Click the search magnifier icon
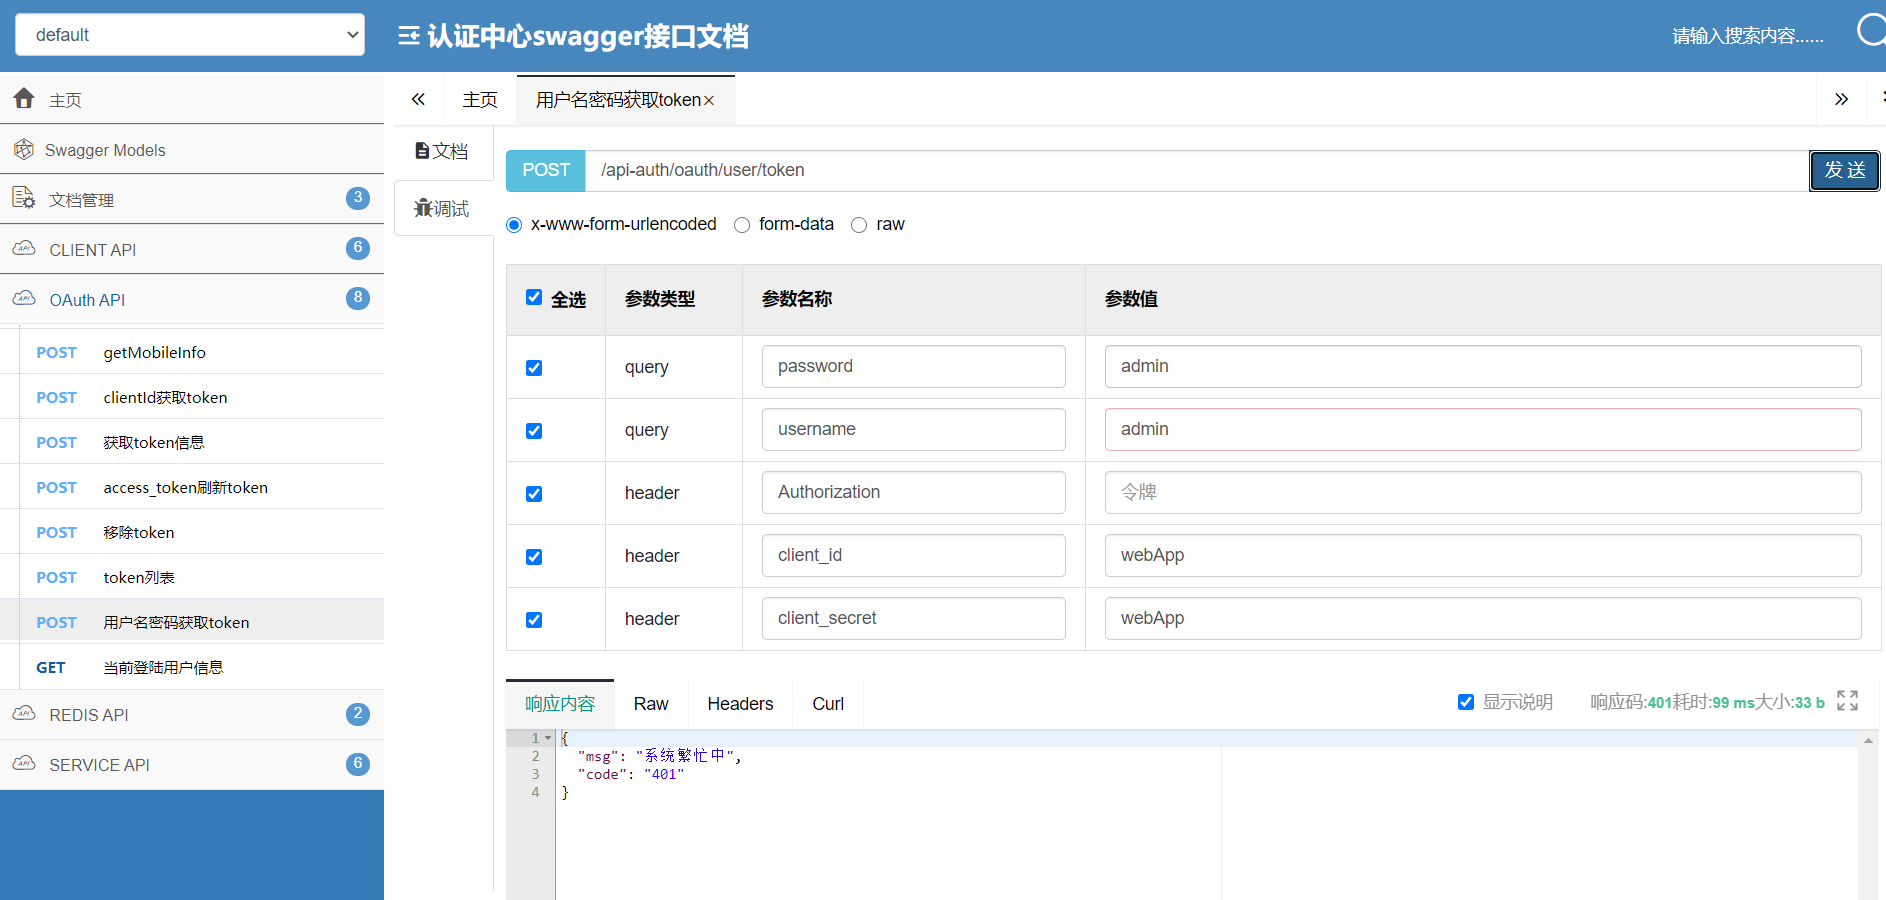1886x900 pixels. point(1871,30)
